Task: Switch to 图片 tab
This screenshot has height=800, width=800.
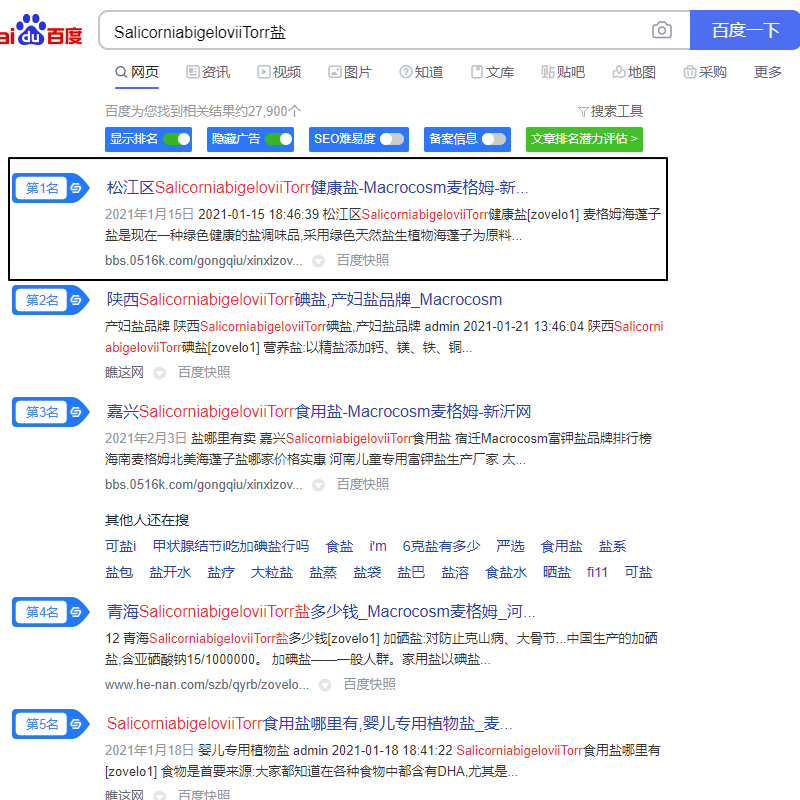Action: pos(349,72)
